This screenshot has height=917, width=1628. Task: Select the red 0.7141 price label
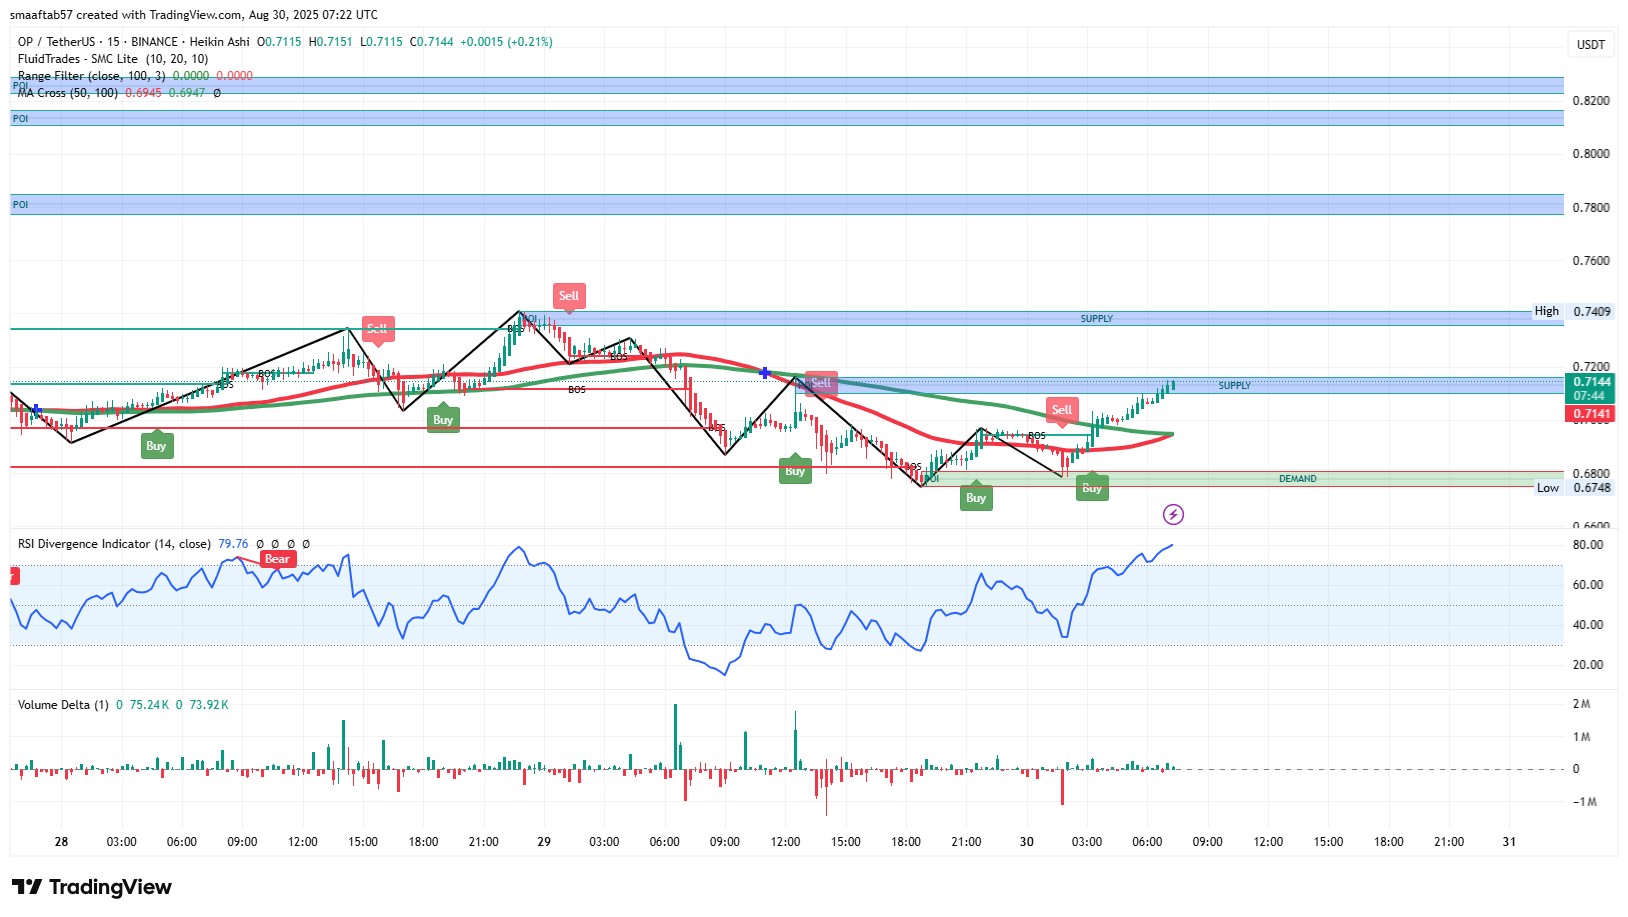[x=1590, y=414]
